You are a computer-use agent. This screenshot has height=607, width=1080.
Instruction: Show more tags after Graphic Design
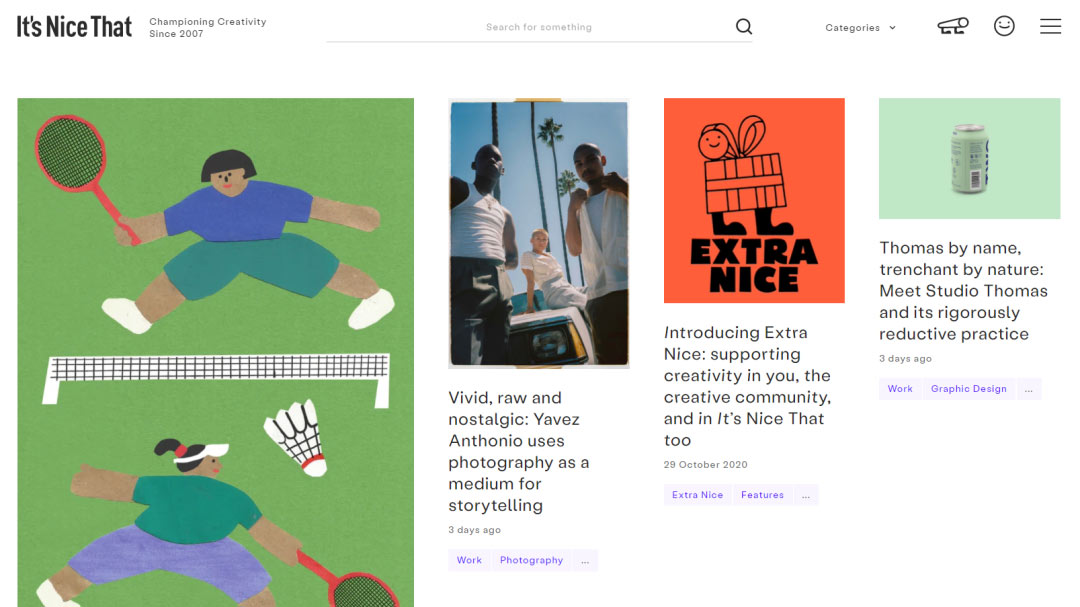(1029, 389)
